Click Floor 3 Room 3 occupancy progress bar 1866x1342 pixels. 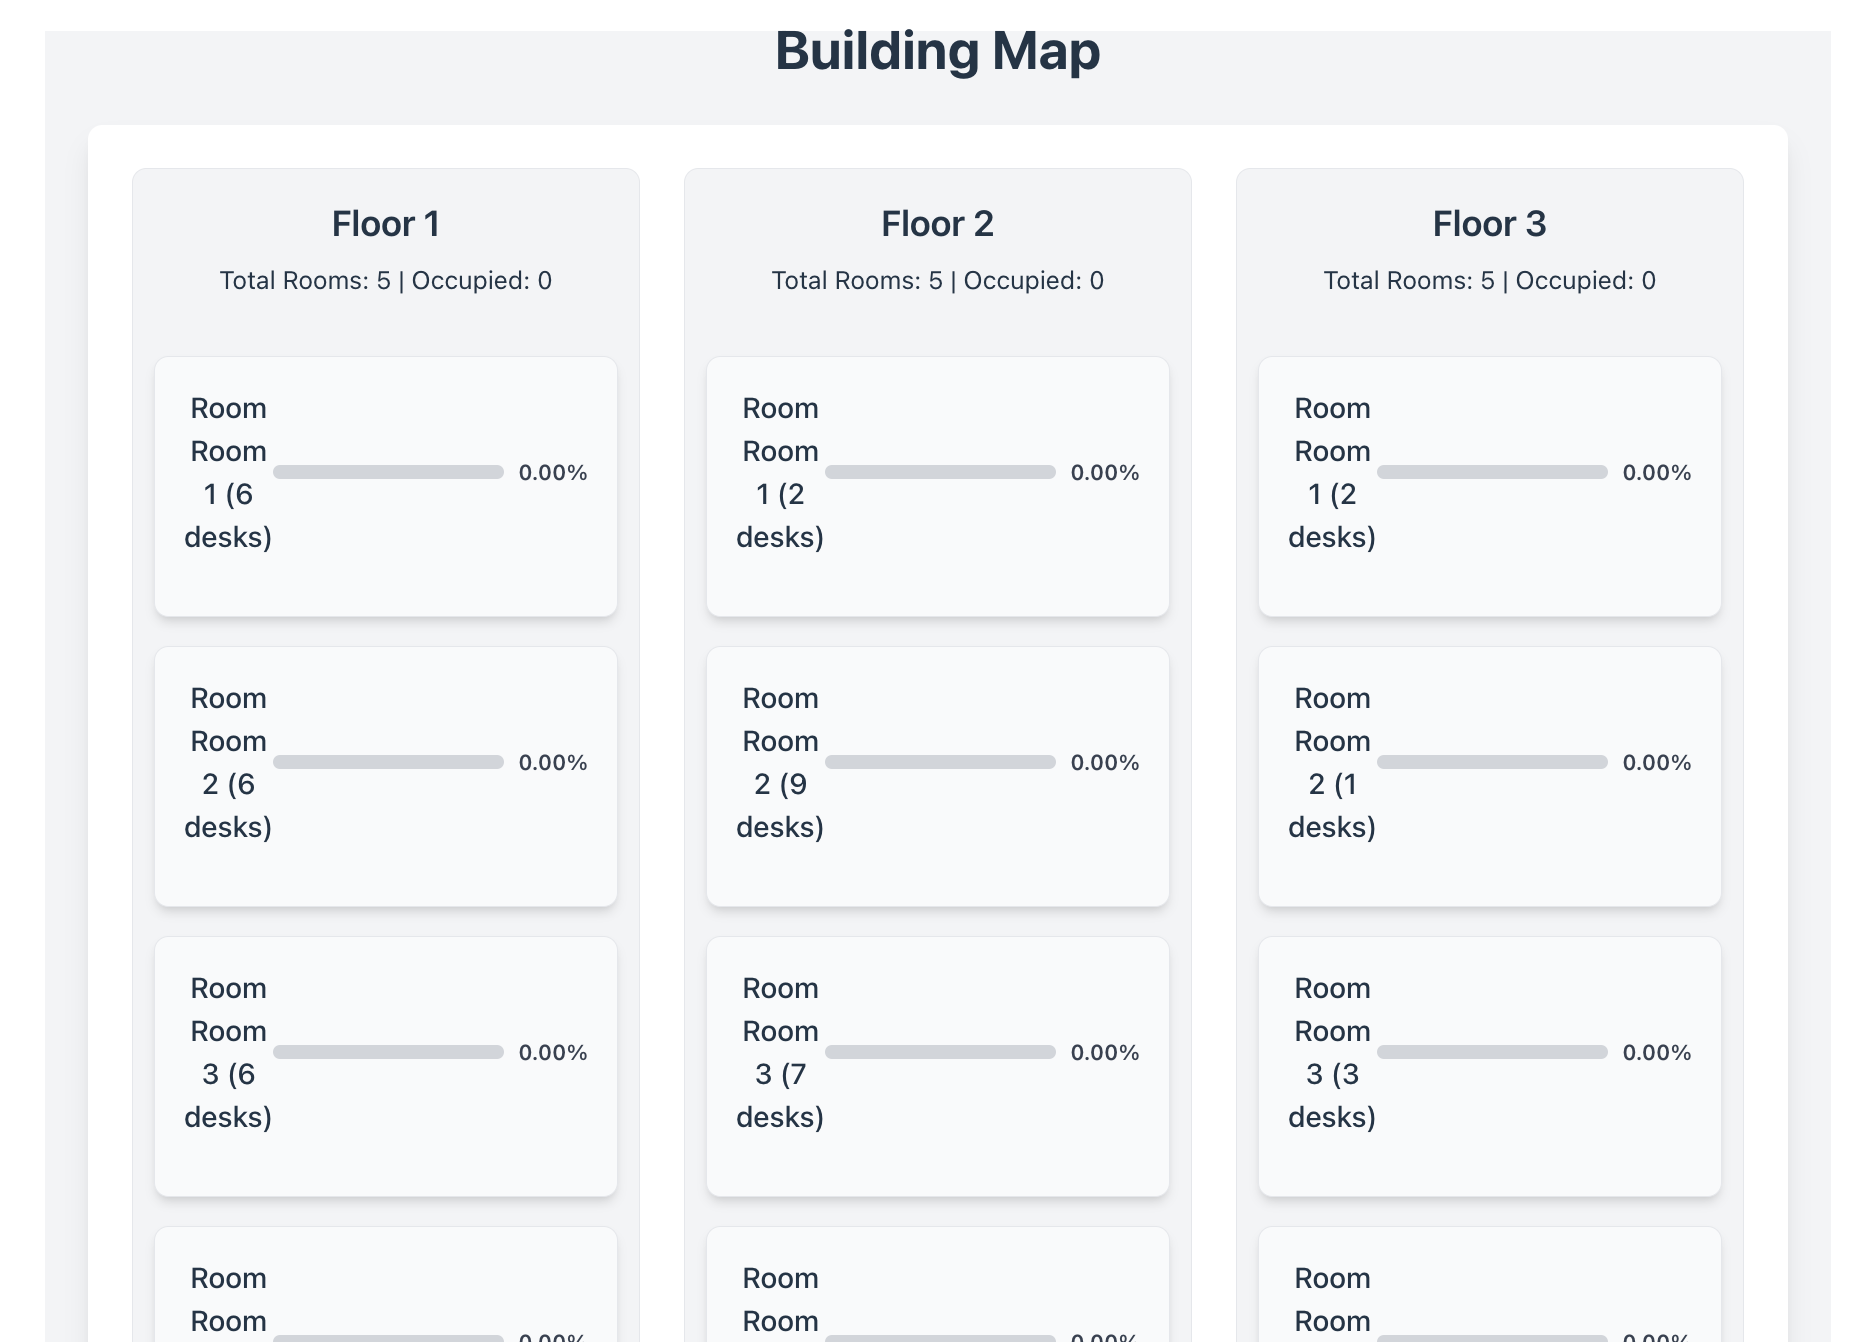(x=1493, y=1052)
